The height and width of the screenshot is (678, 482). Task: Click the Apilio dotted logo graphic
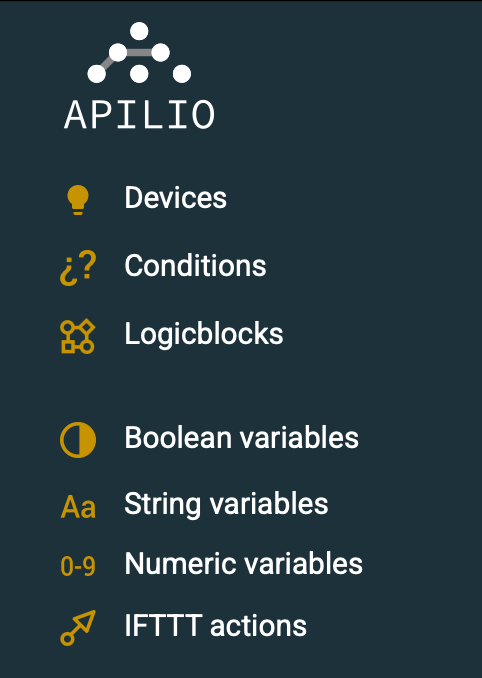click(139, 52)
